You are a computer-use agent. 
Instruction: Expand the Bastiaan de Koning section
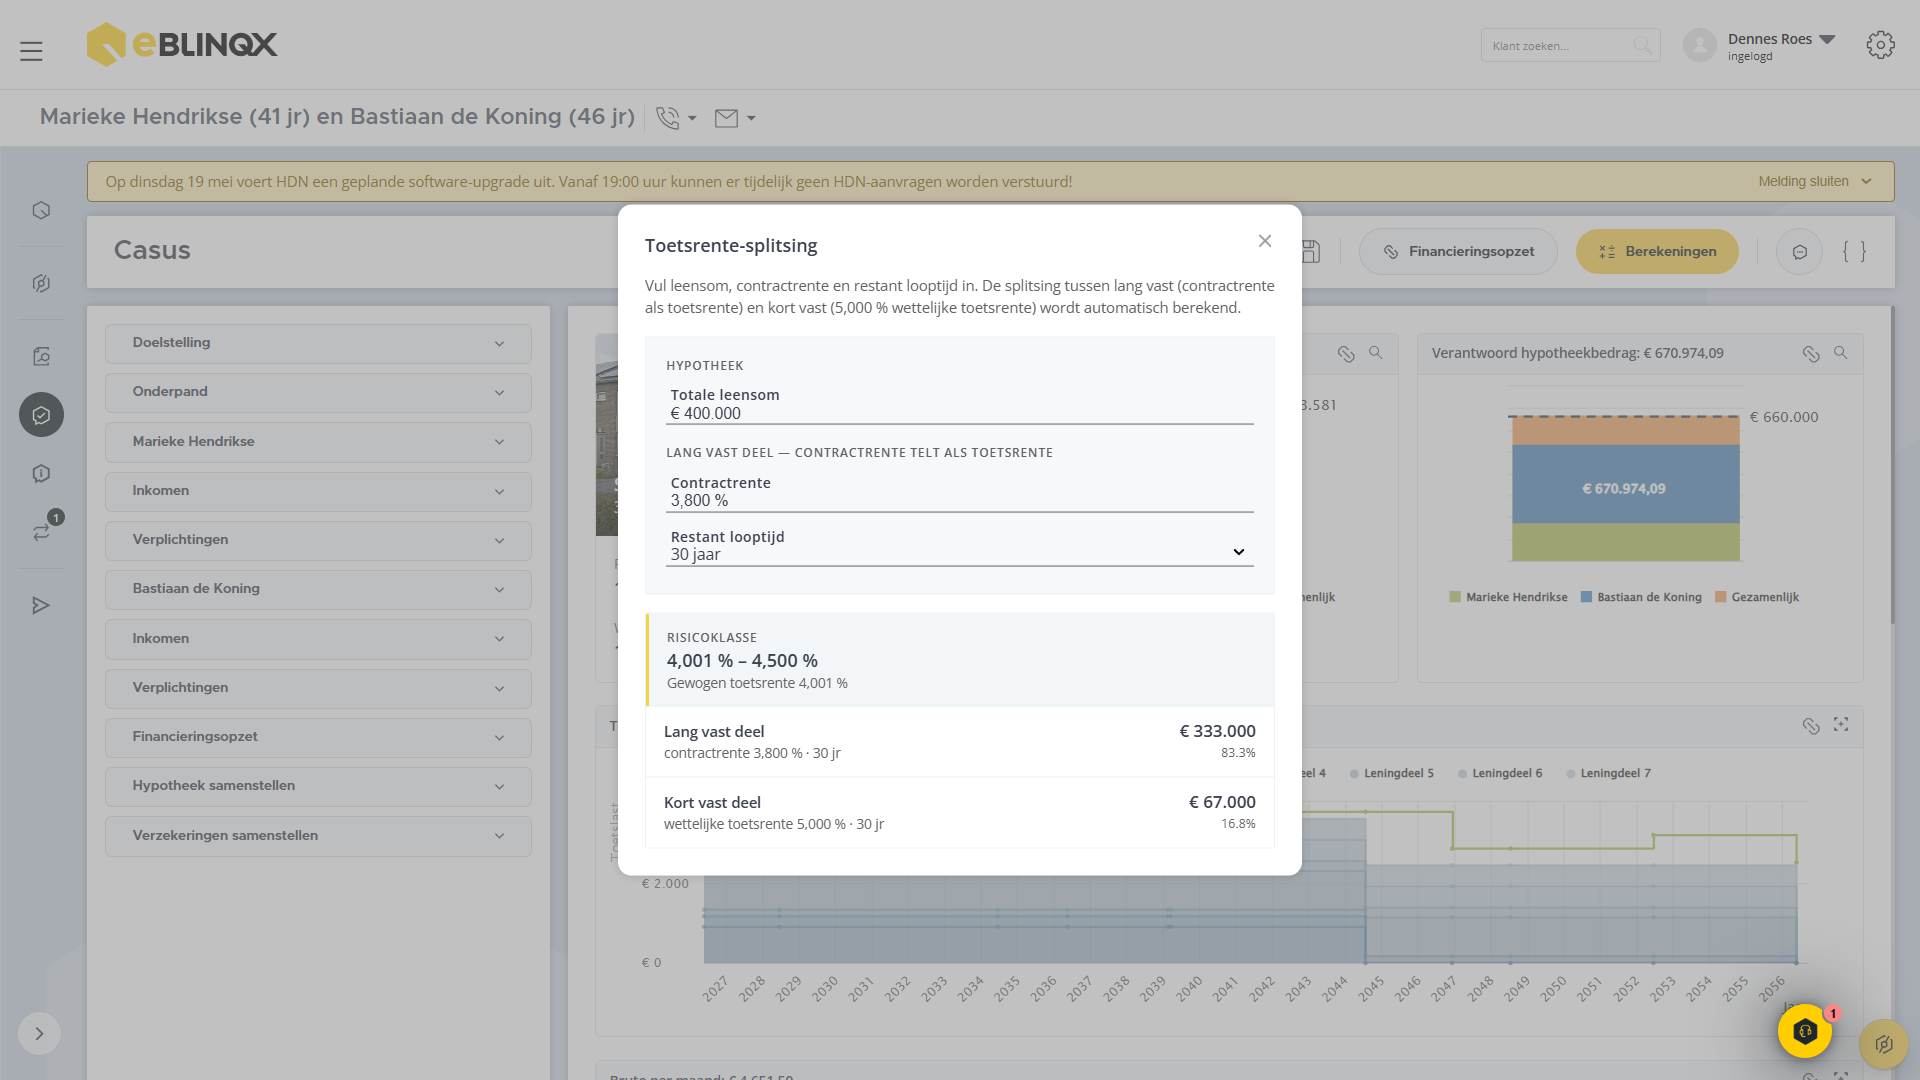click(318, 589)
